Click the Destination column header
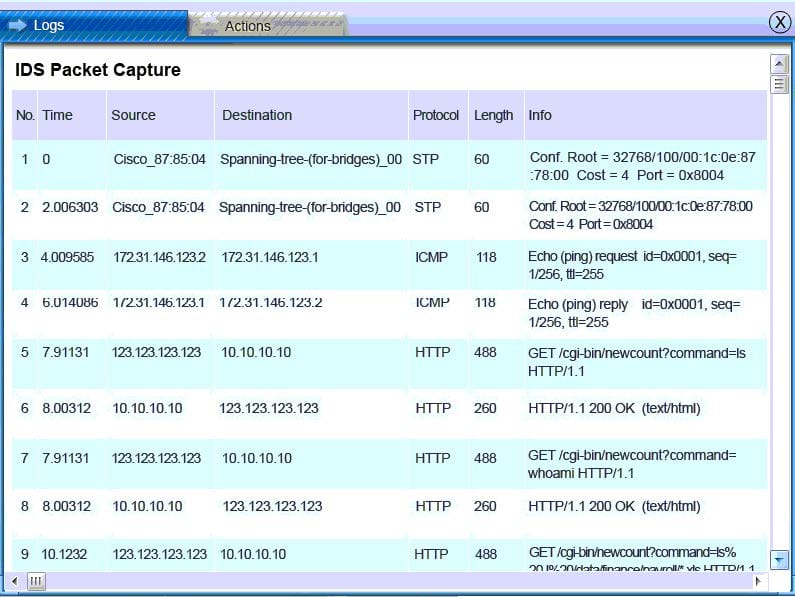The height and width of the screenshot is (597, 795). (257, 115)
